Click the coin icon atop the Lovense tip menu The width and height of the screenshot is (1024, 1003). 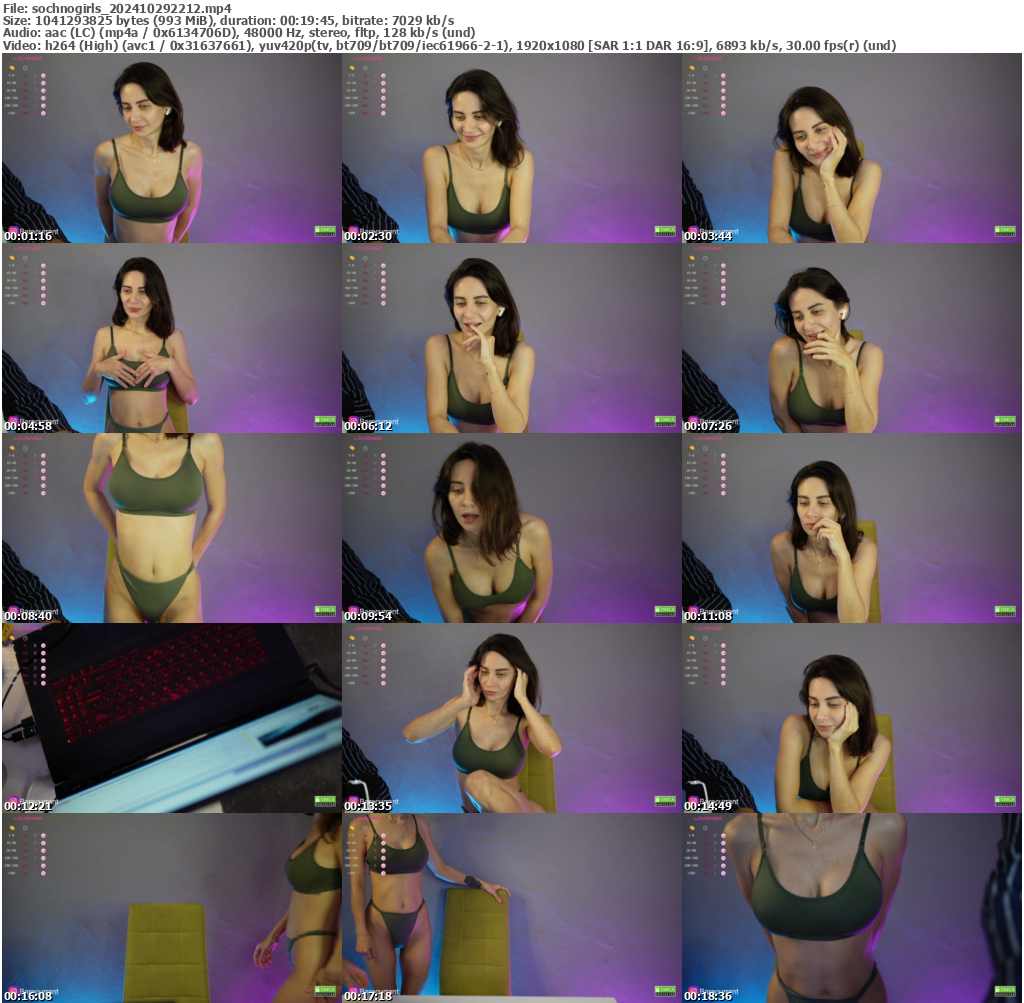click(12, 68)
